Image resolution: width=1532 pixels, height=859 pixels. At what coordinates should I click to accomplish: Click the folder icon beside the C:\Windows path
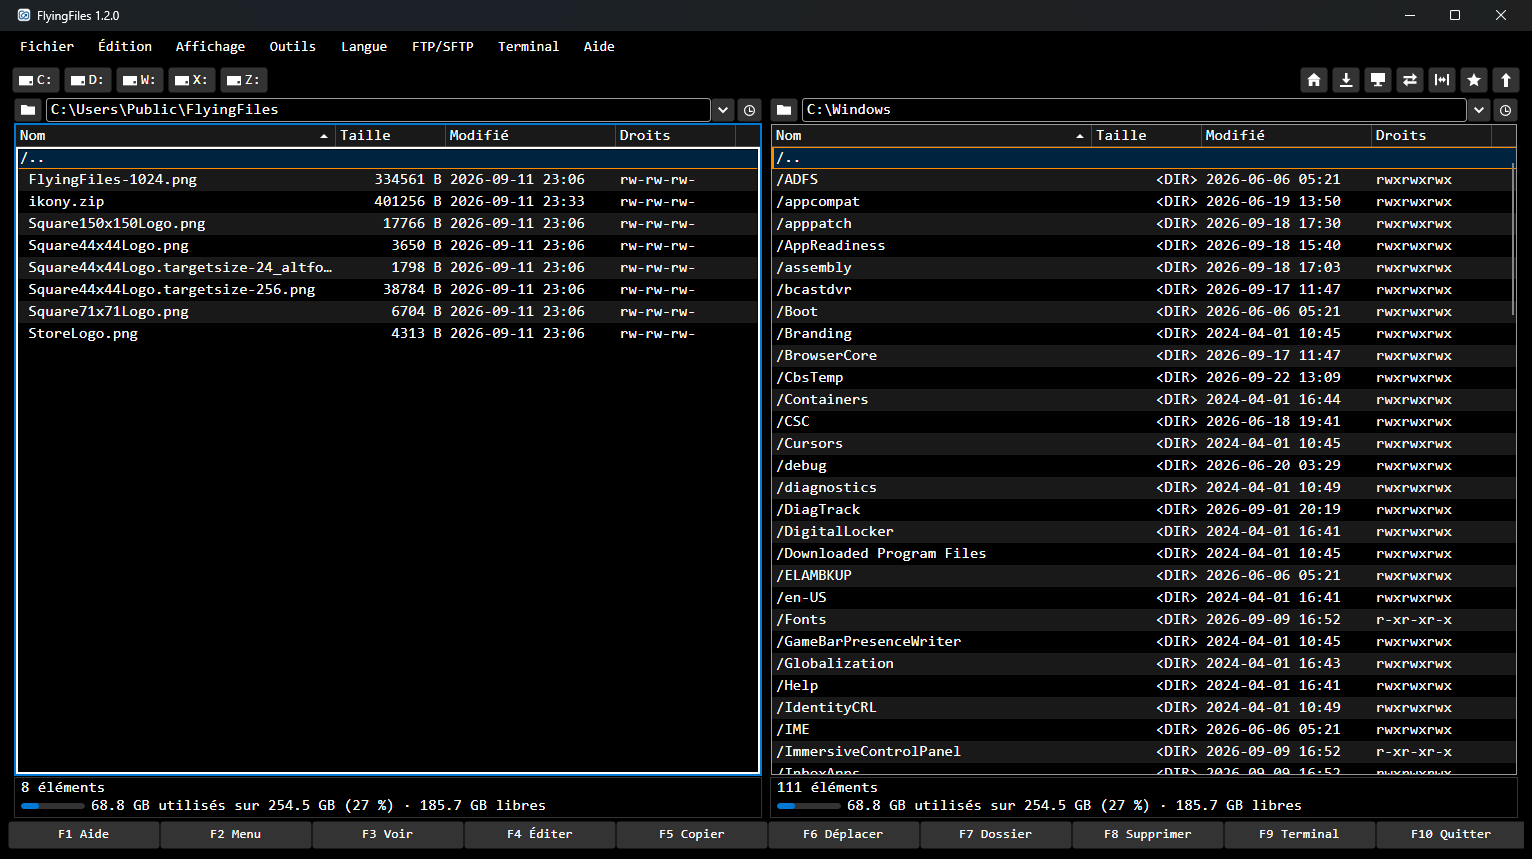pyautogui.click(x=784, y=110)
